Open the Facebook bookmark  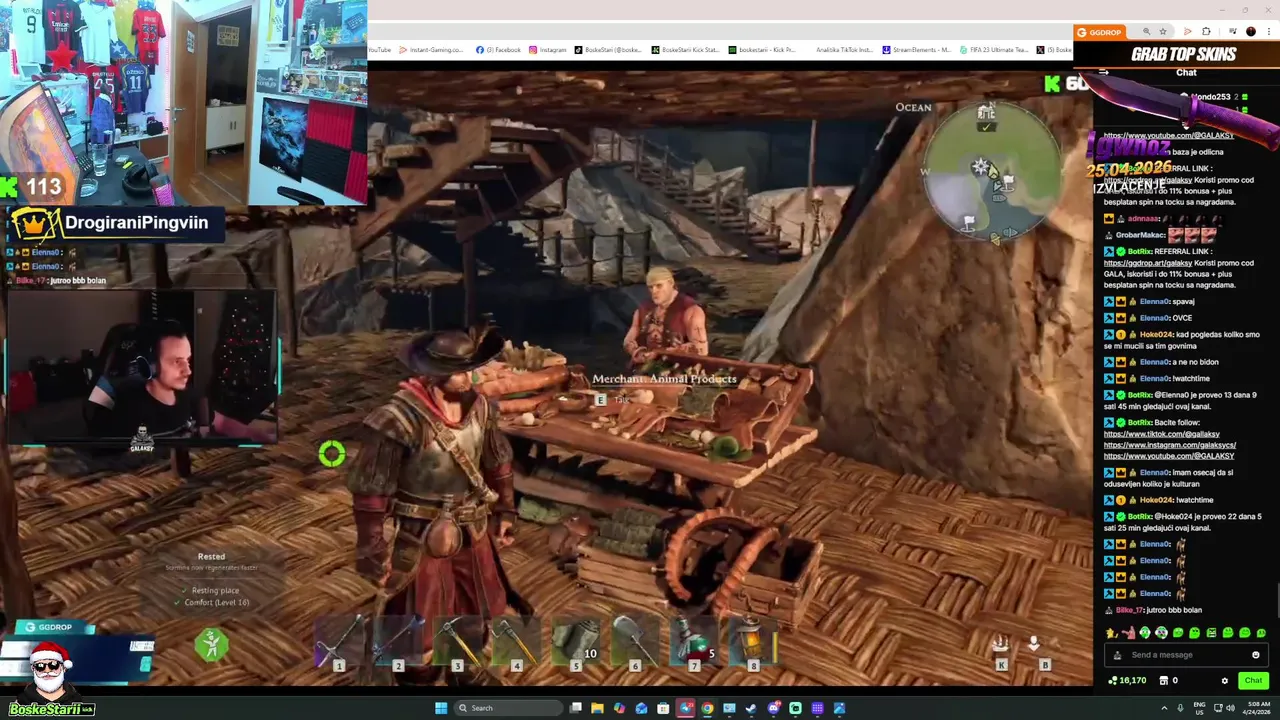coord(499,50)
